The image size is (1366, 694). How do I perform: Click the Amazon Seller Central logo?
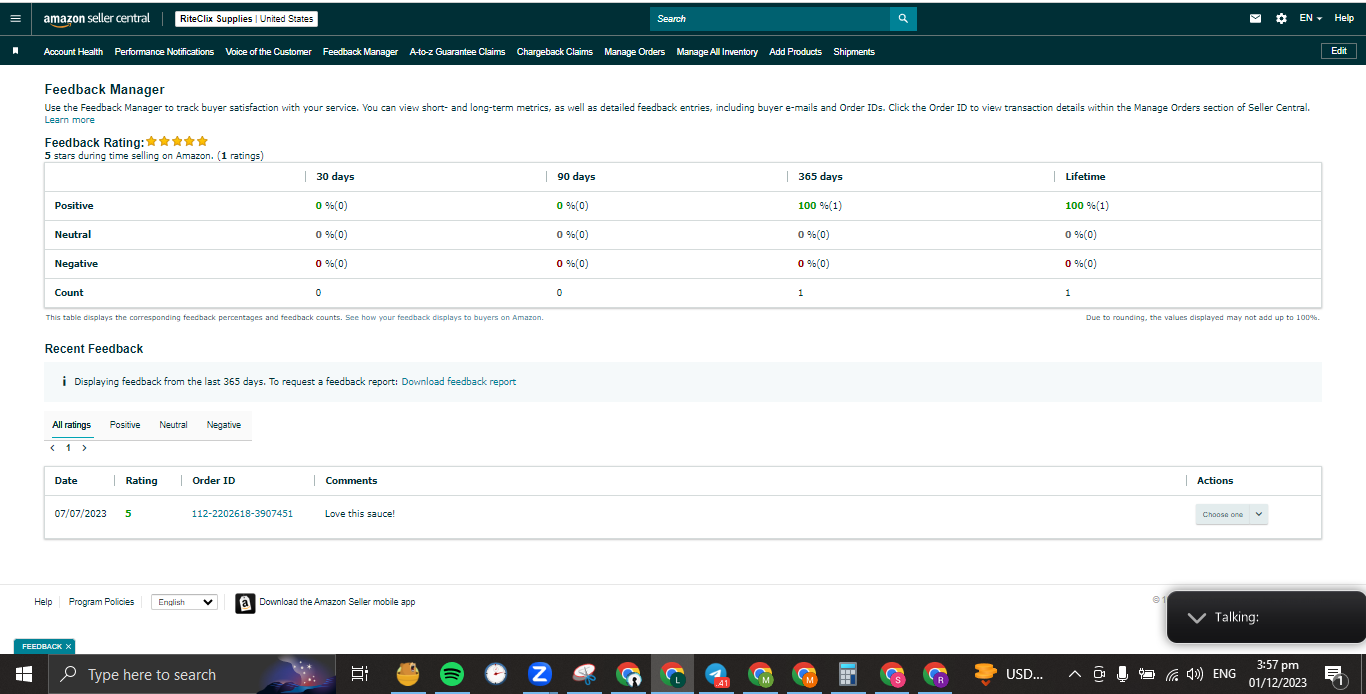[97, 18]
